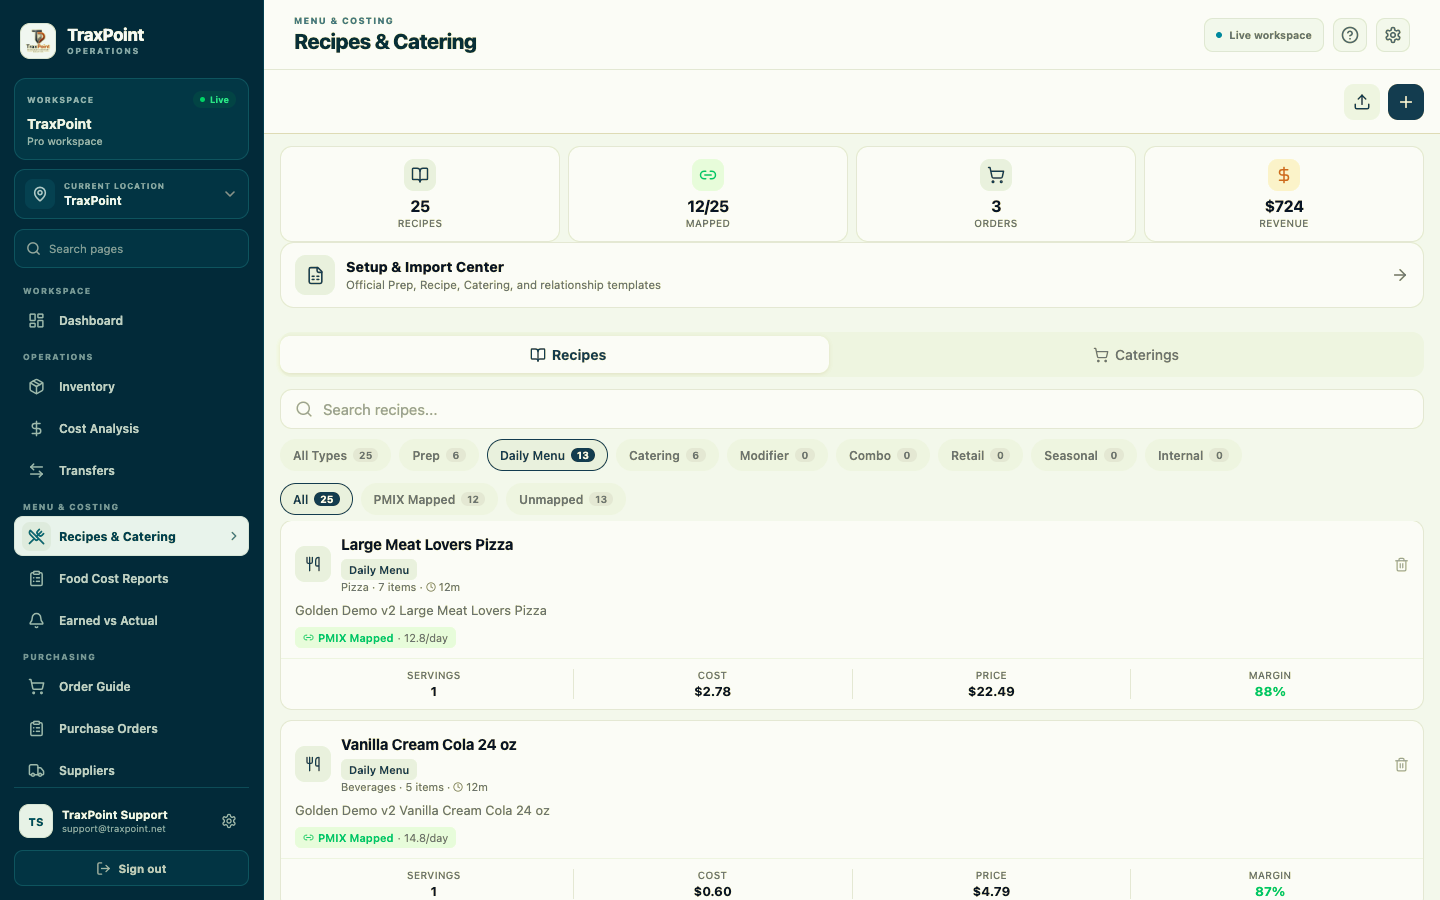Image resolution: width=1440 pixels, height=900 pixels.
Task: Click the orders cart icon in stats card
Action: [x=996, y=175]
